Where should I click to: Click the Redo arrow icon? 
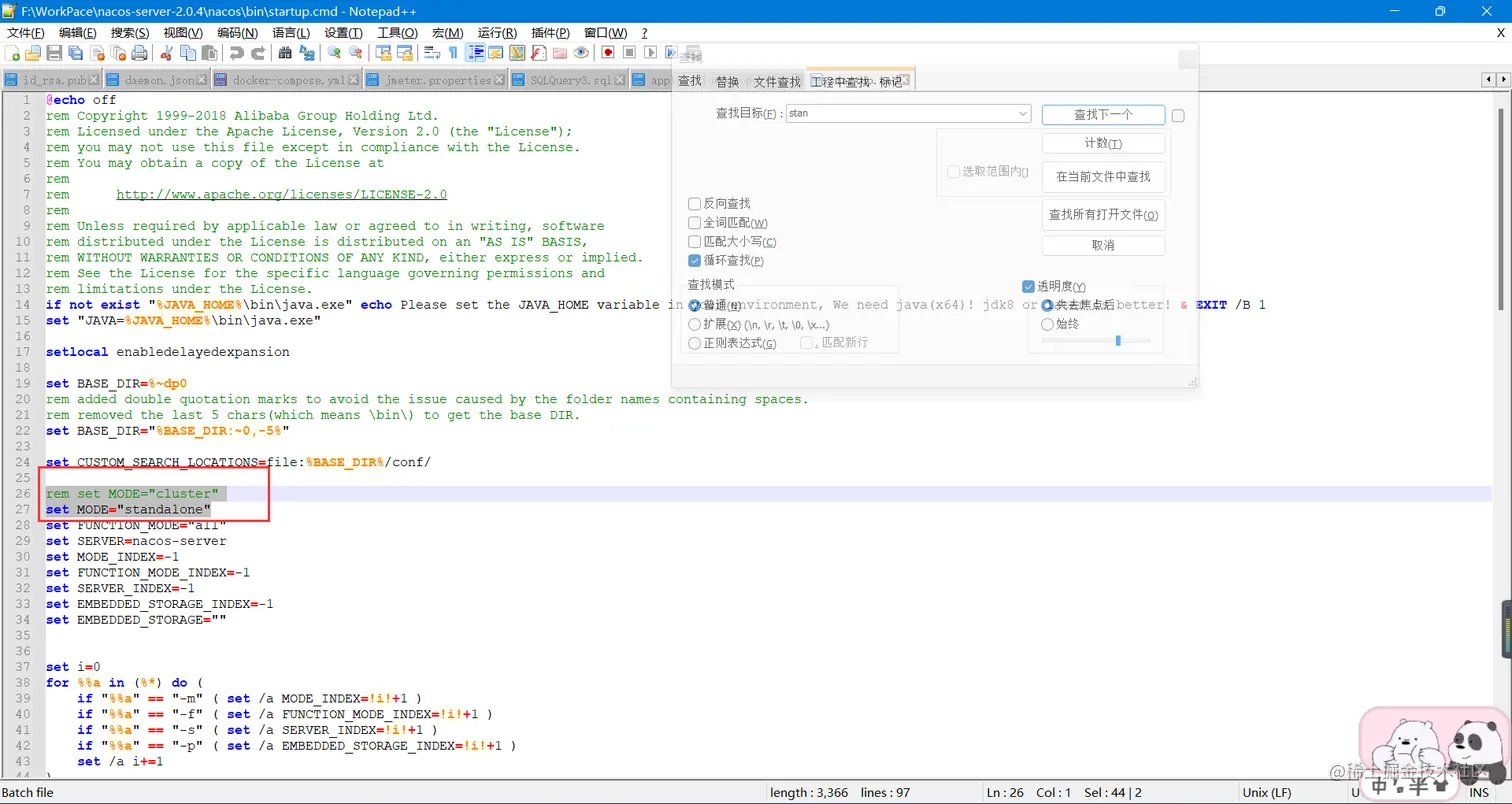(x=258, y=52)
